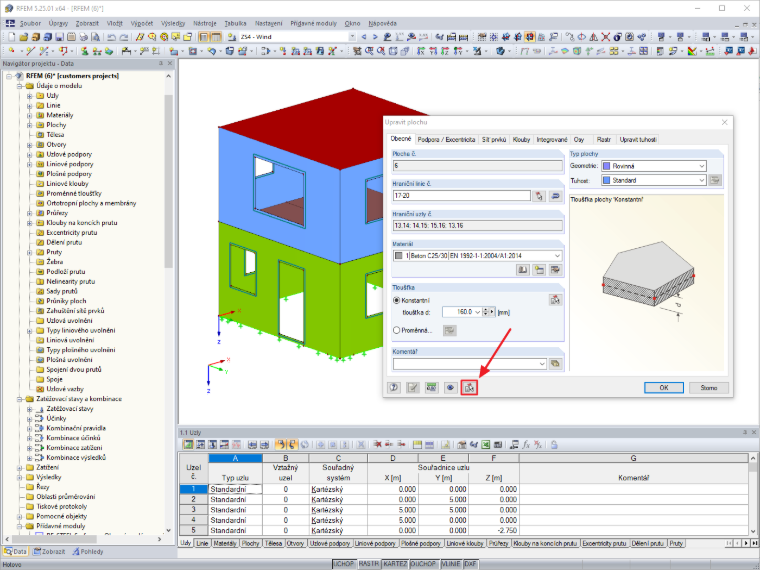Click the Excel export icon in table toolbar
The height and width of the screenshot is (570, 760).
click(x=485, y=444)
